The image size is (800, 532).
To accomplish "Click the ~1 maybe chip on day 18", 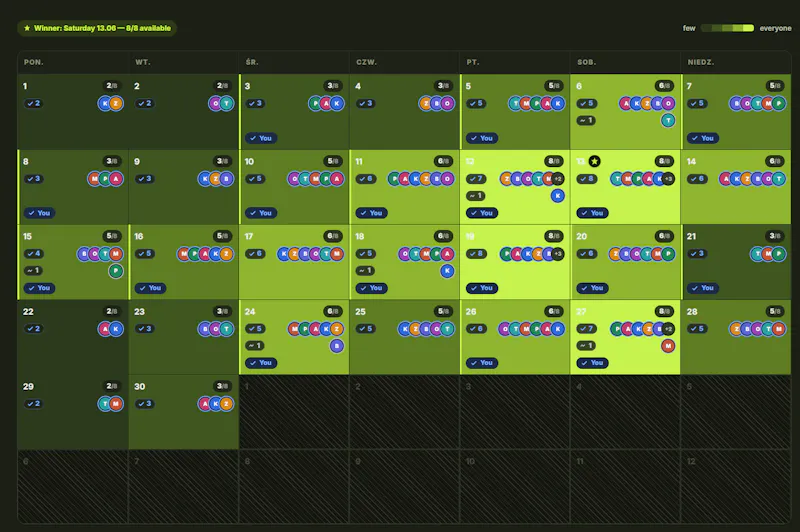I will [x=365, y=270].
